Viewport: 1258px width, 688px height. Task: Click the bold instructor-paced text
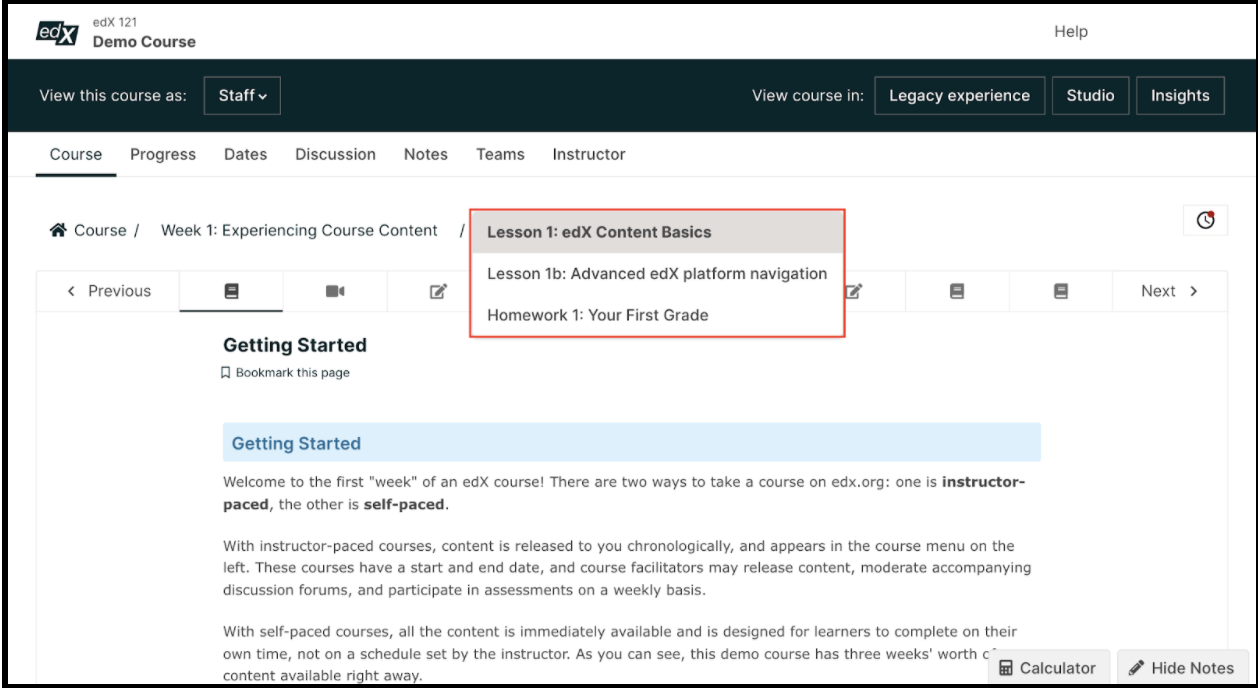pyautogui.click(x=624, y=492)
